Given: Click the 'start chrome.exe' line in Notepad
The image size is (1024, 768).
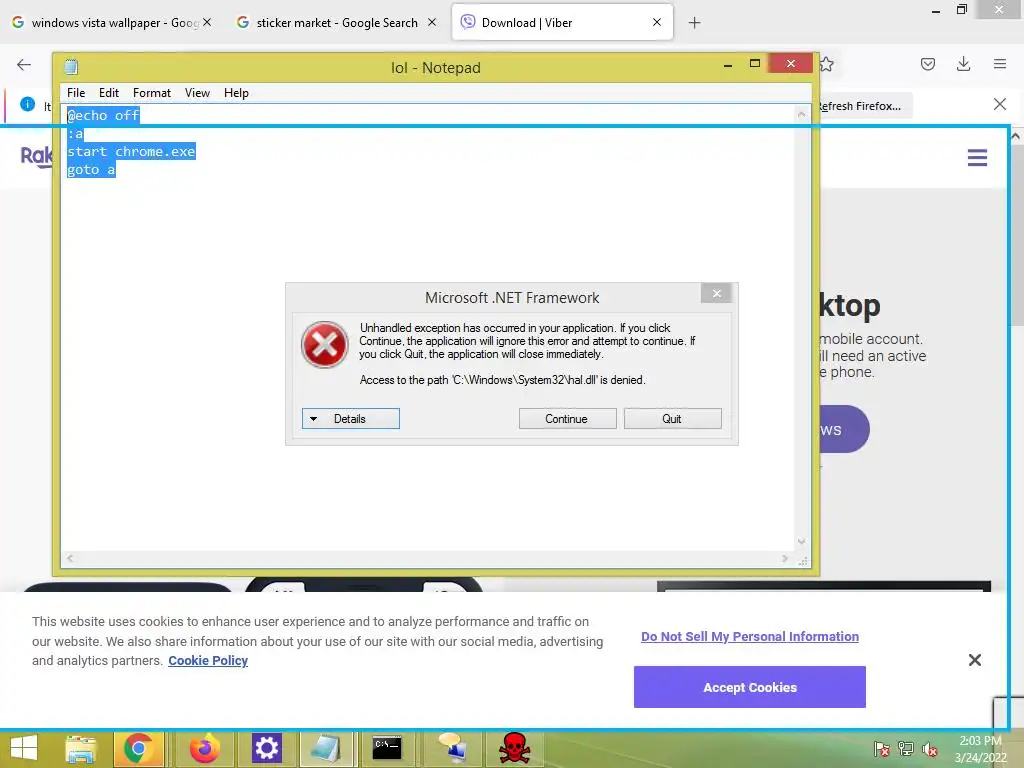Looking at the screenshot, I should click(131, 152).
